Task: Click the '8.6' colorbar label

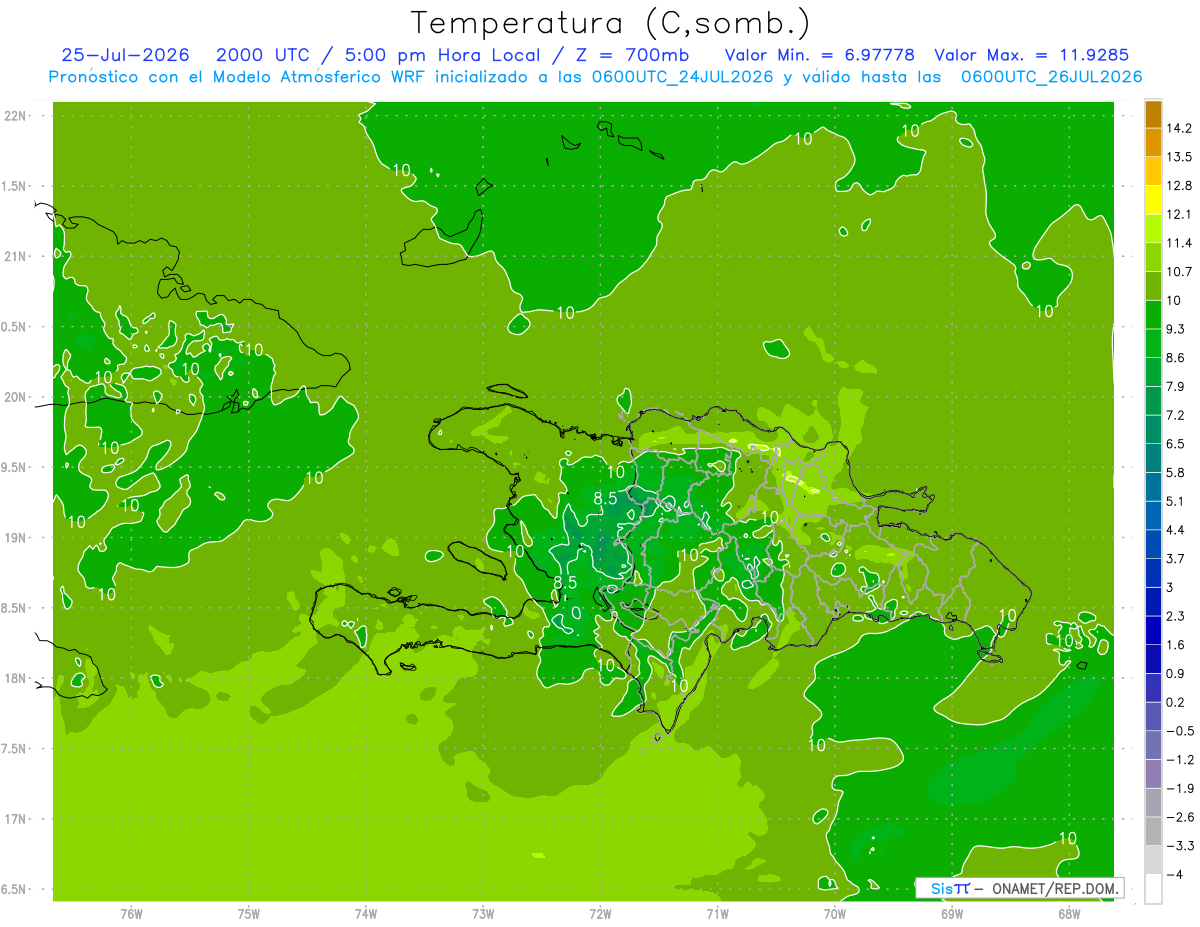Action: click(x=1177, y=358)
